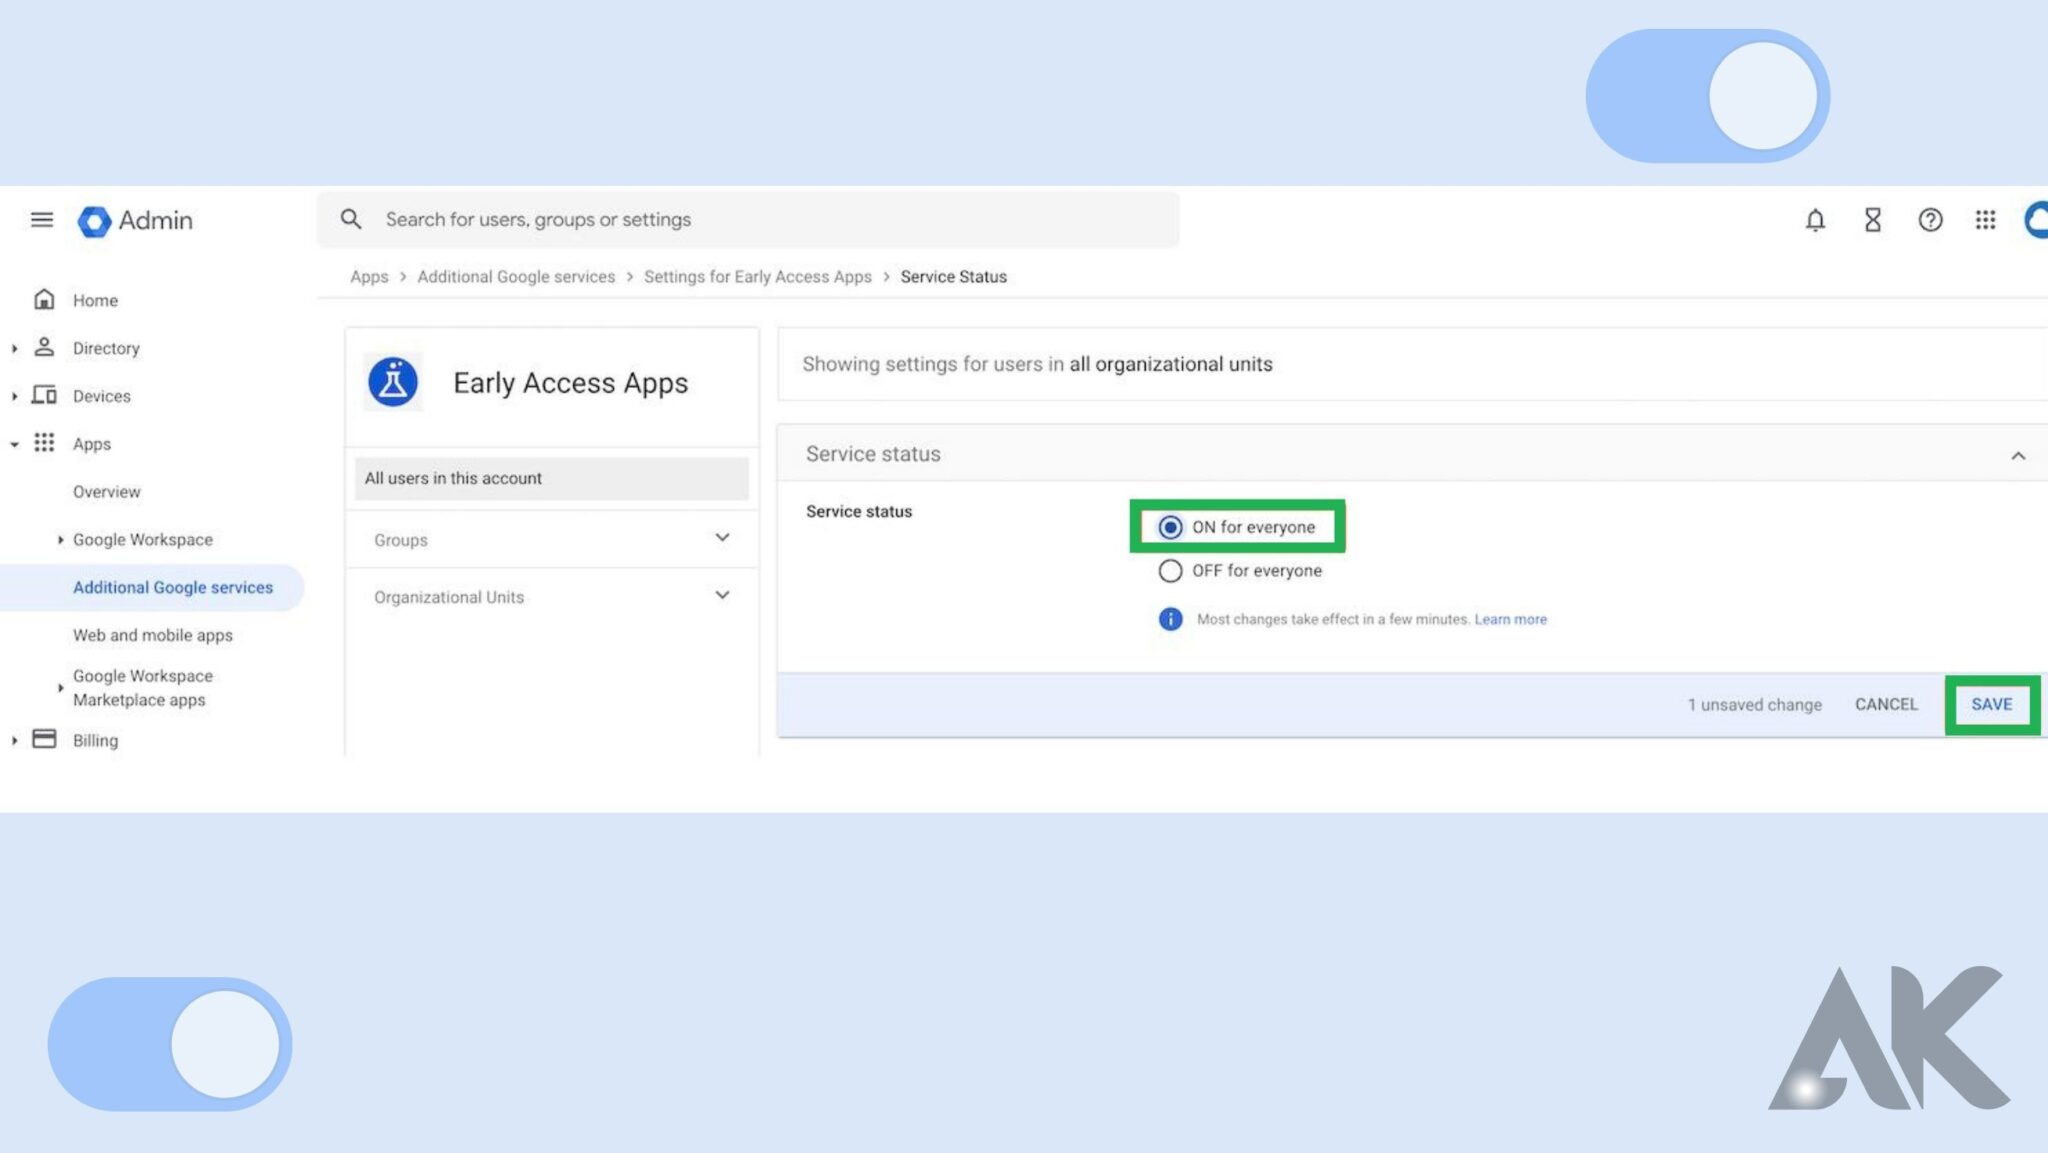This screenshot has width=2048, height=1153.
Task: Select OFF for everyone
Action: [1169, 570]
